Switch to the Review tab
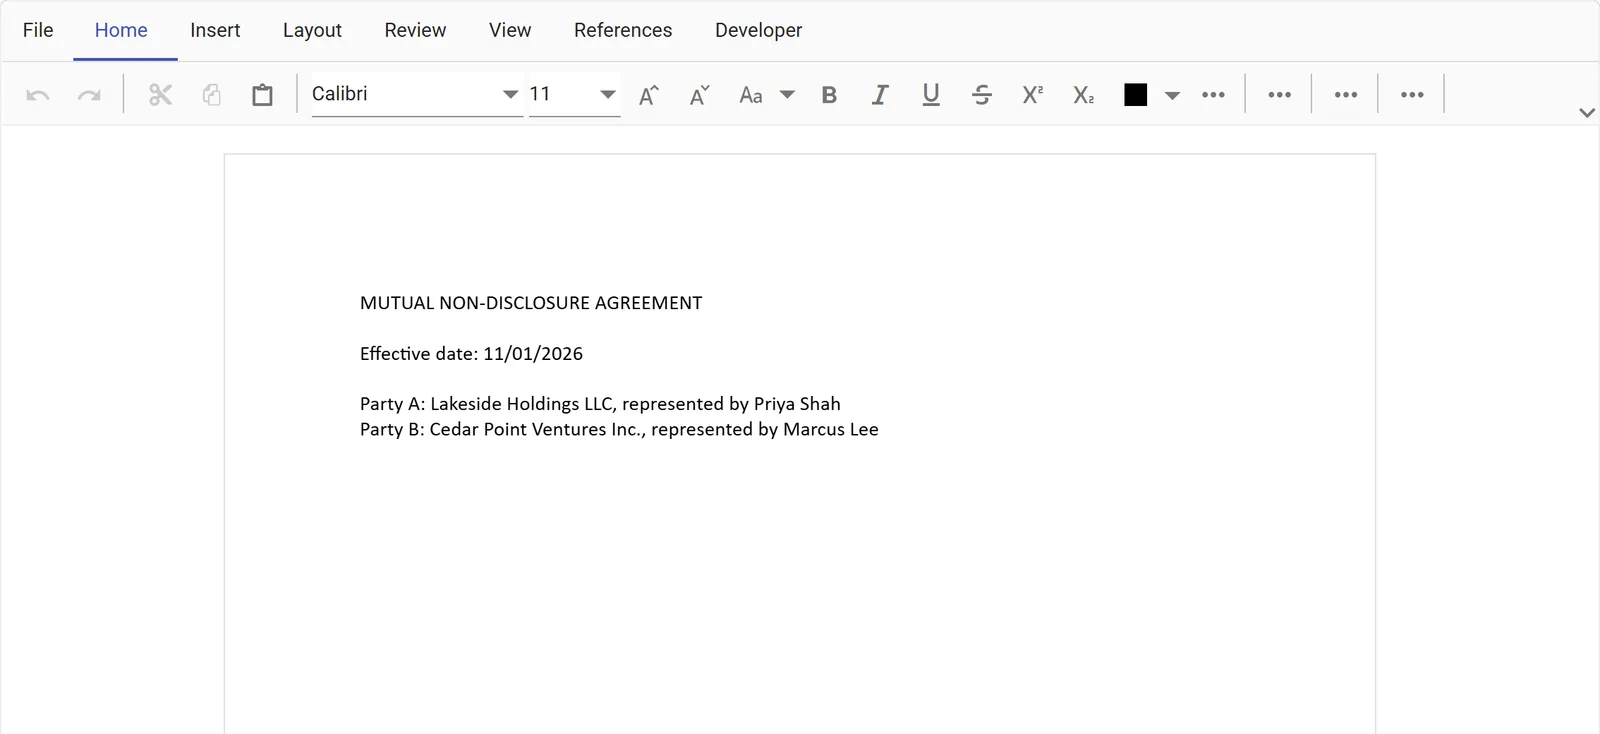The image size is (1600, 734). pos(415,30)
